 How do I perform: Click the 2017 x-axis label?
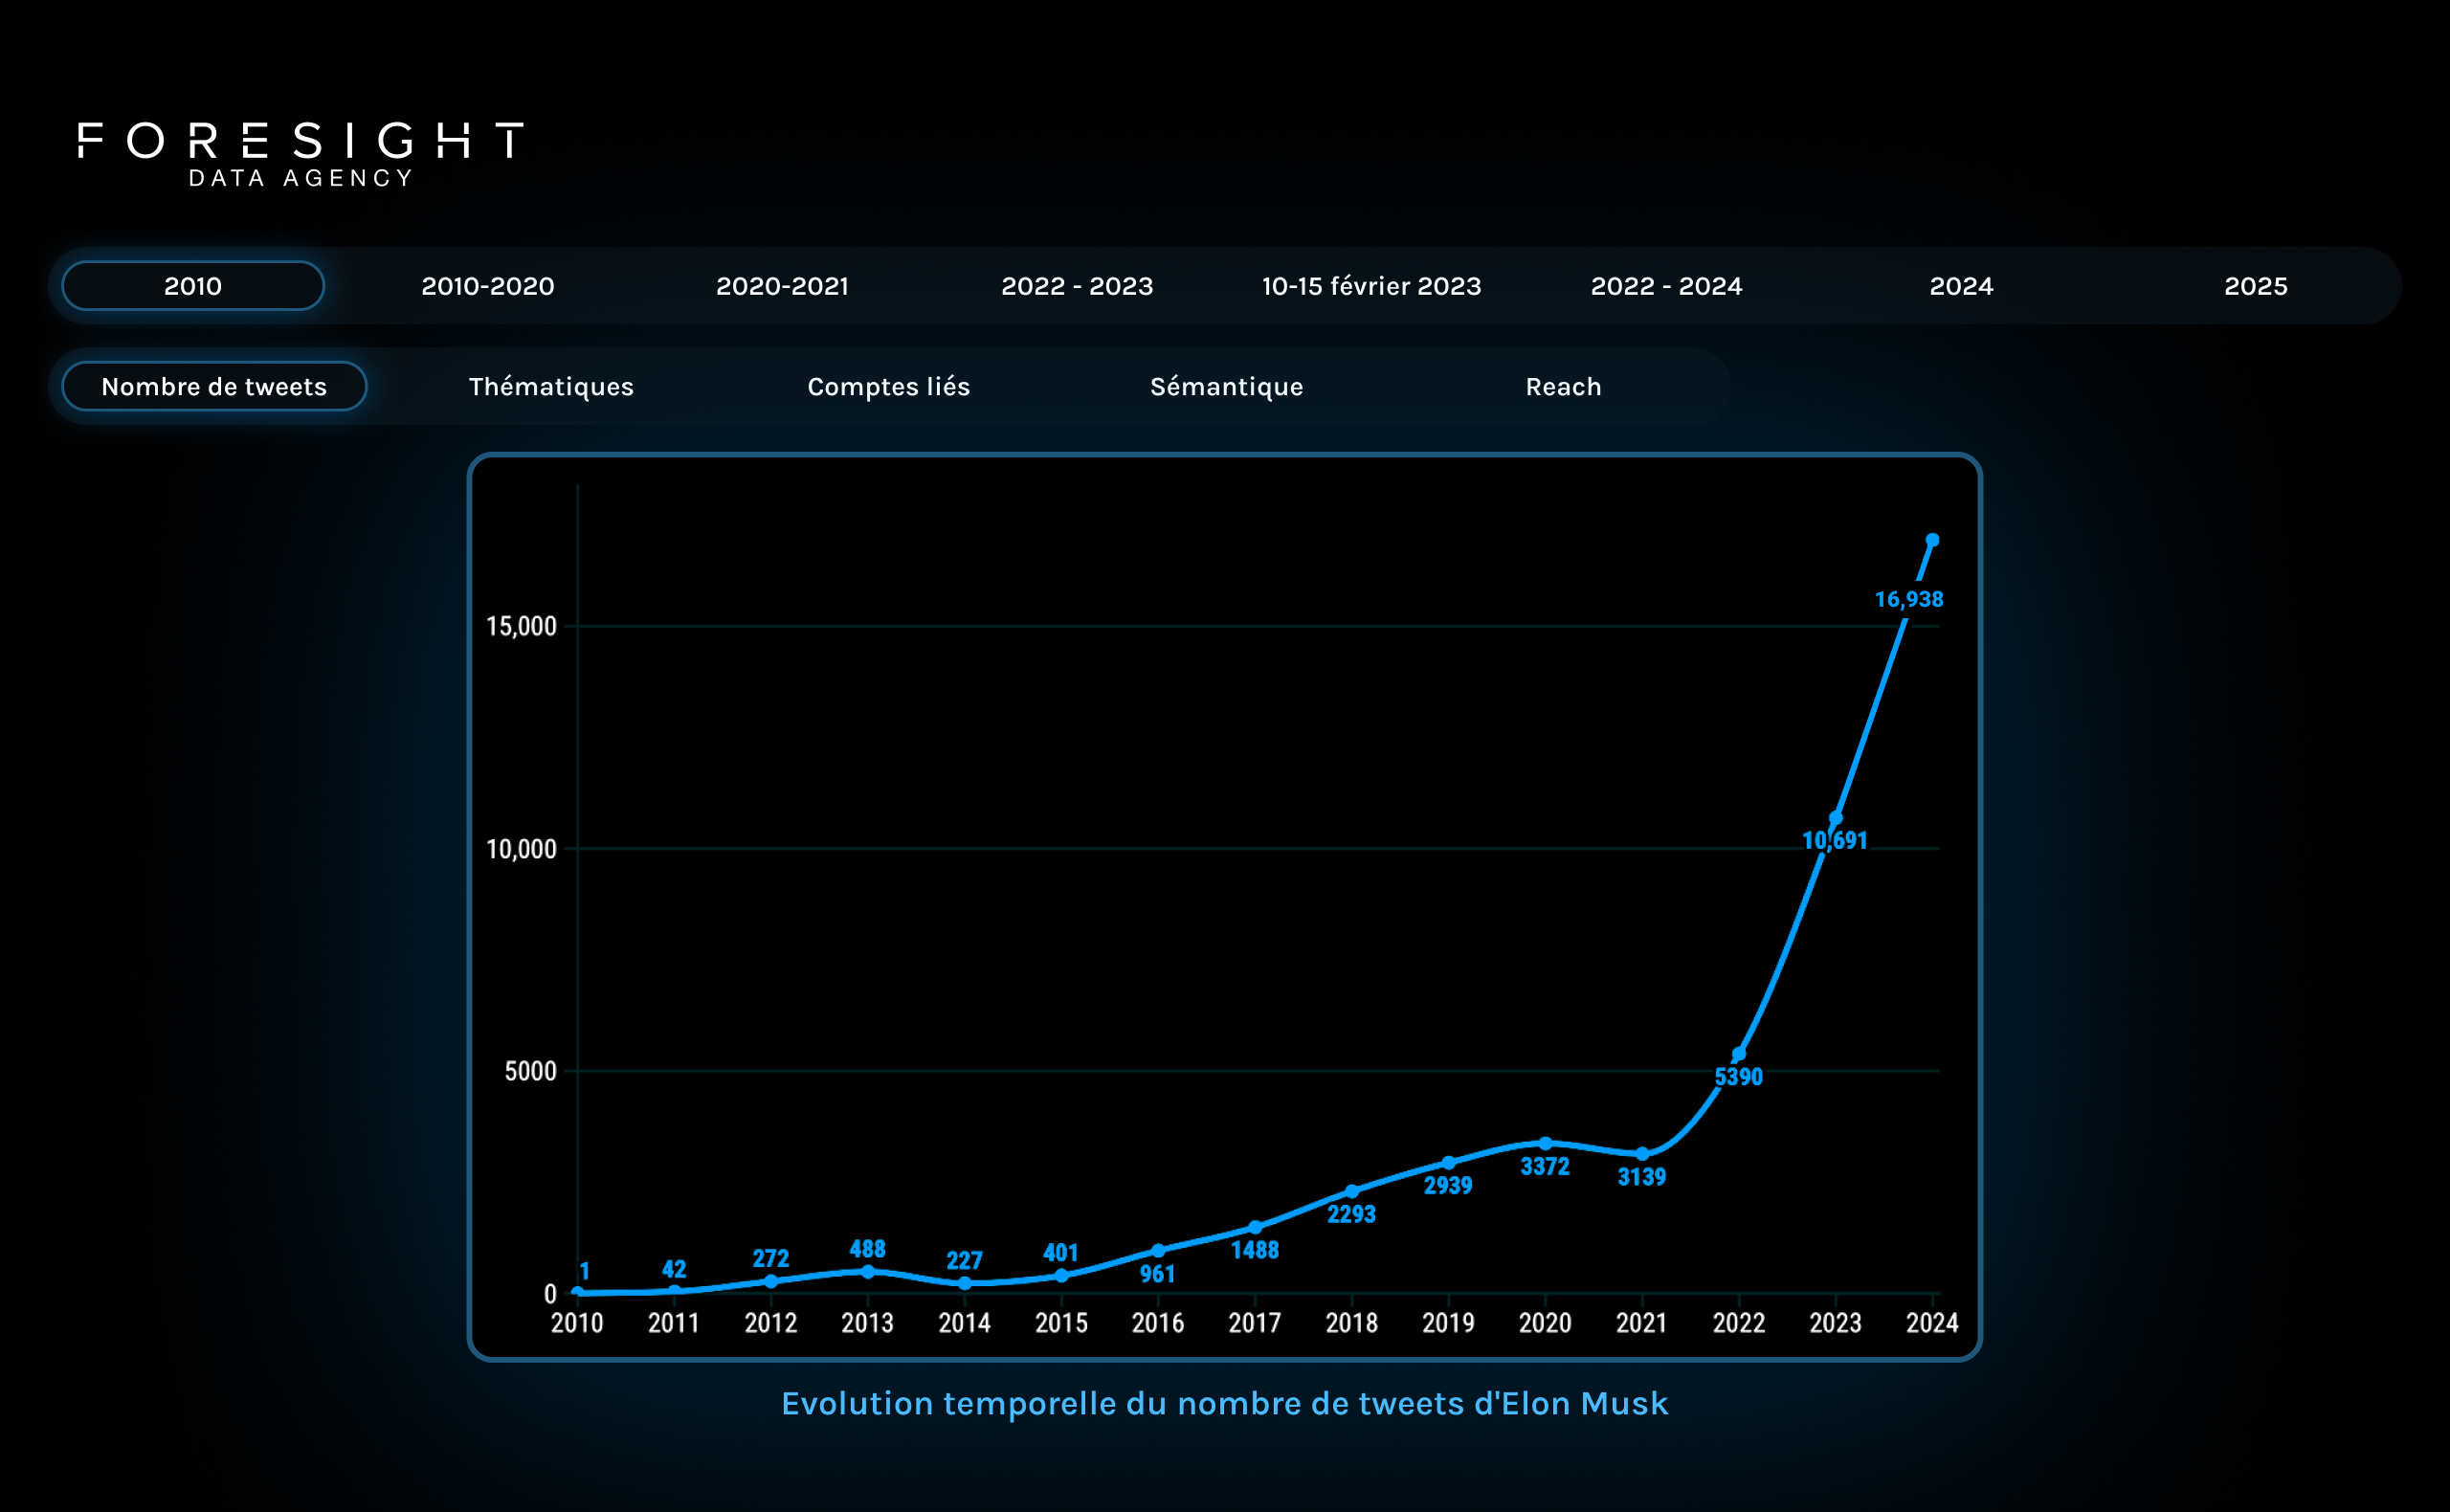click(x=1255, y=1323)
